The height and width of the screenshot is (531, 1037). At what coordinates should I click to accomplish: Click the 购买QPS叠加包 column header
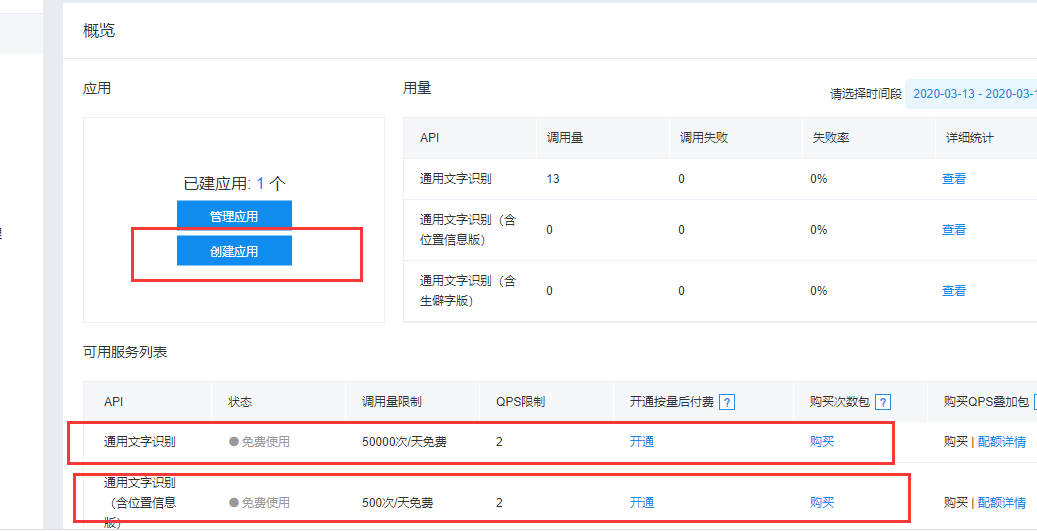[x=986, y=401]
